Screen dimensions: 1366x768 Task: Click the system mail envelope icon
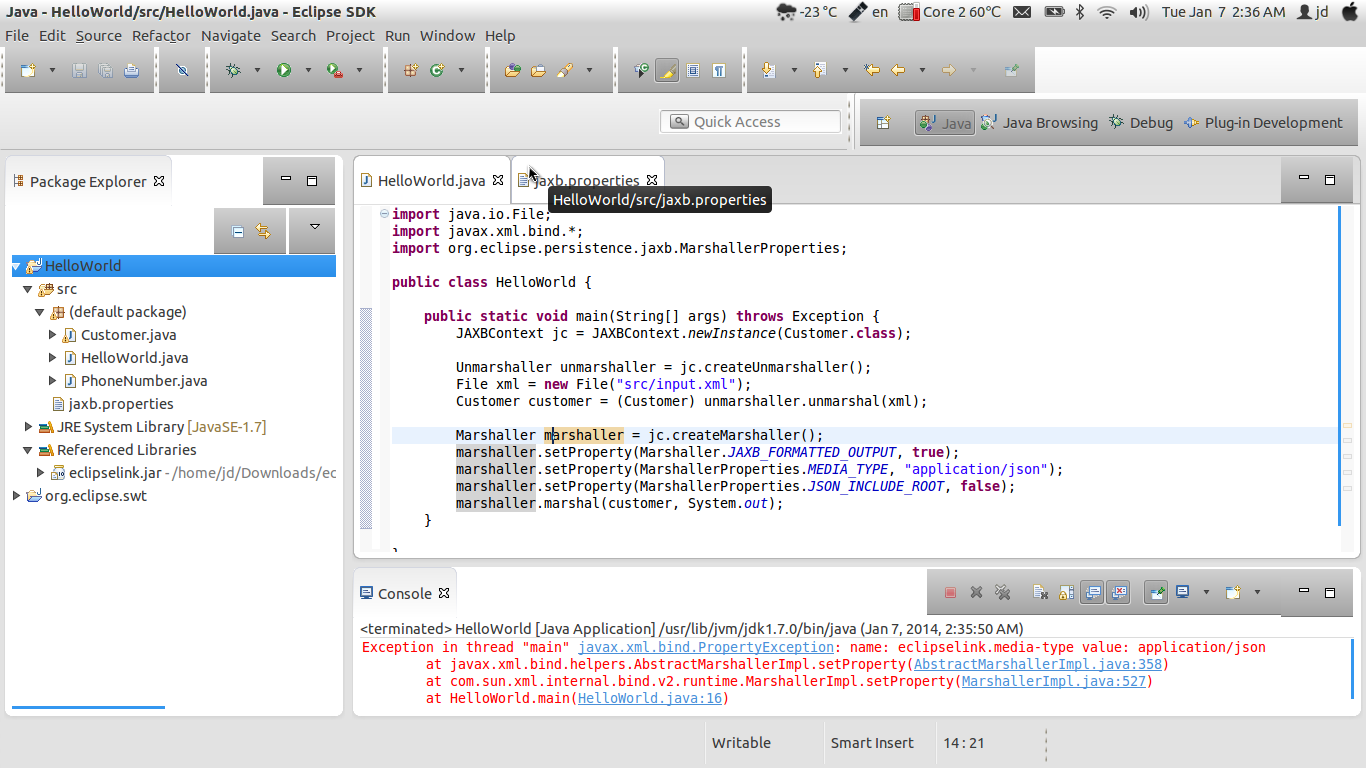1021,12
